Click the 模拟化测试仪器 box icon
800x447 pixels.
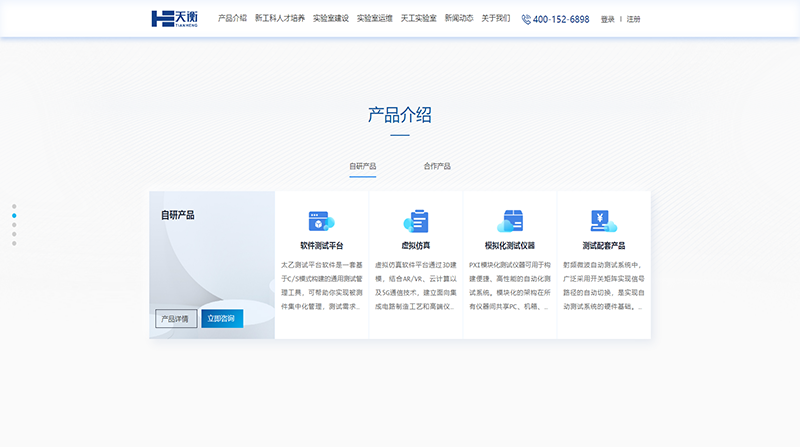510,221
